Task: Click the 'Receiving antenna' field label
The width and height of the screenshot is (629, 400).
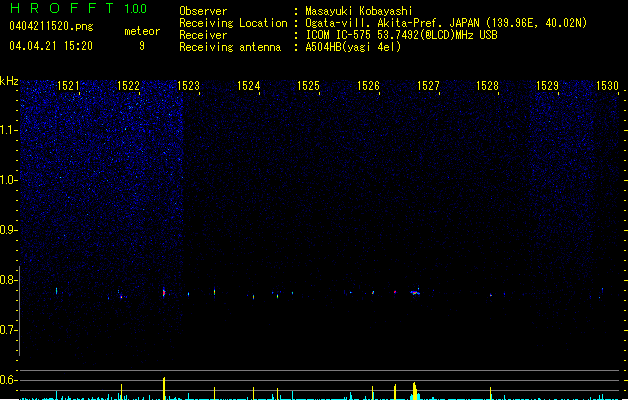Action: click(x=230, y=47)
